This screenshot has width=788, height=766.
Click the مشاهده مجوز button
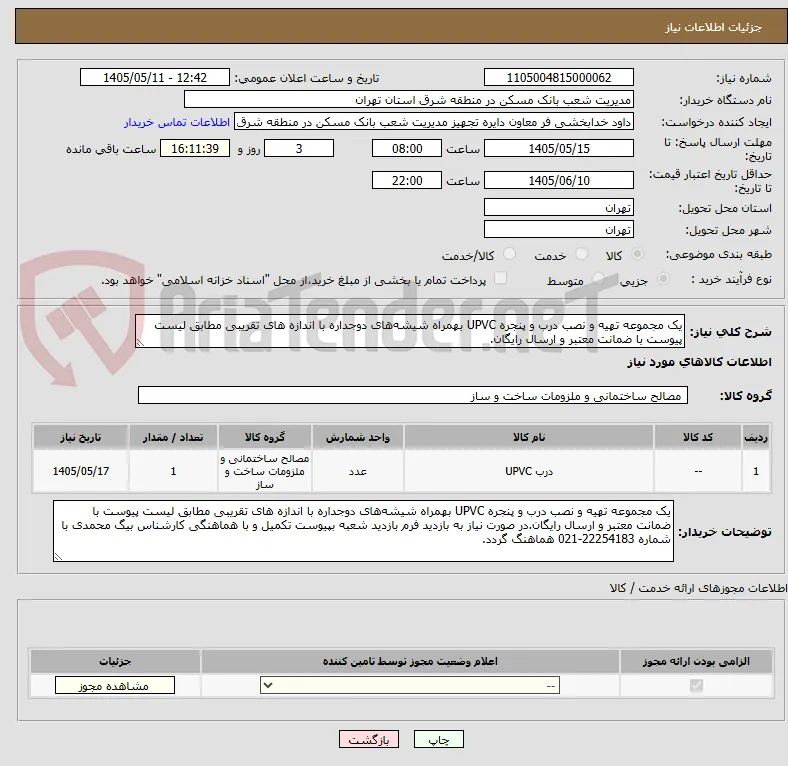[115, 686]
